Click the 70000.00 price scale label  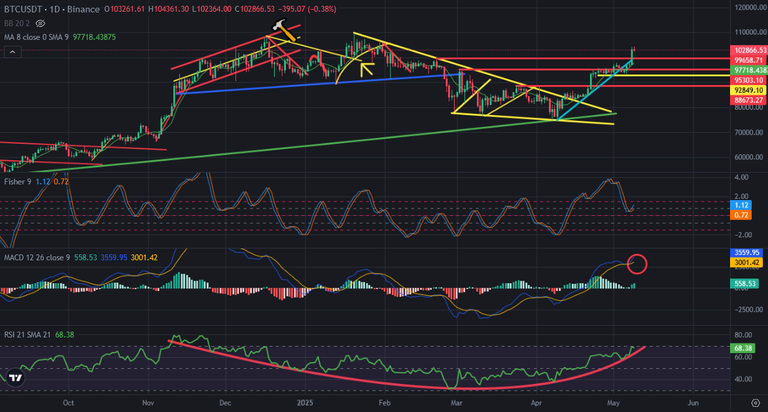click(x=749, y=132)
